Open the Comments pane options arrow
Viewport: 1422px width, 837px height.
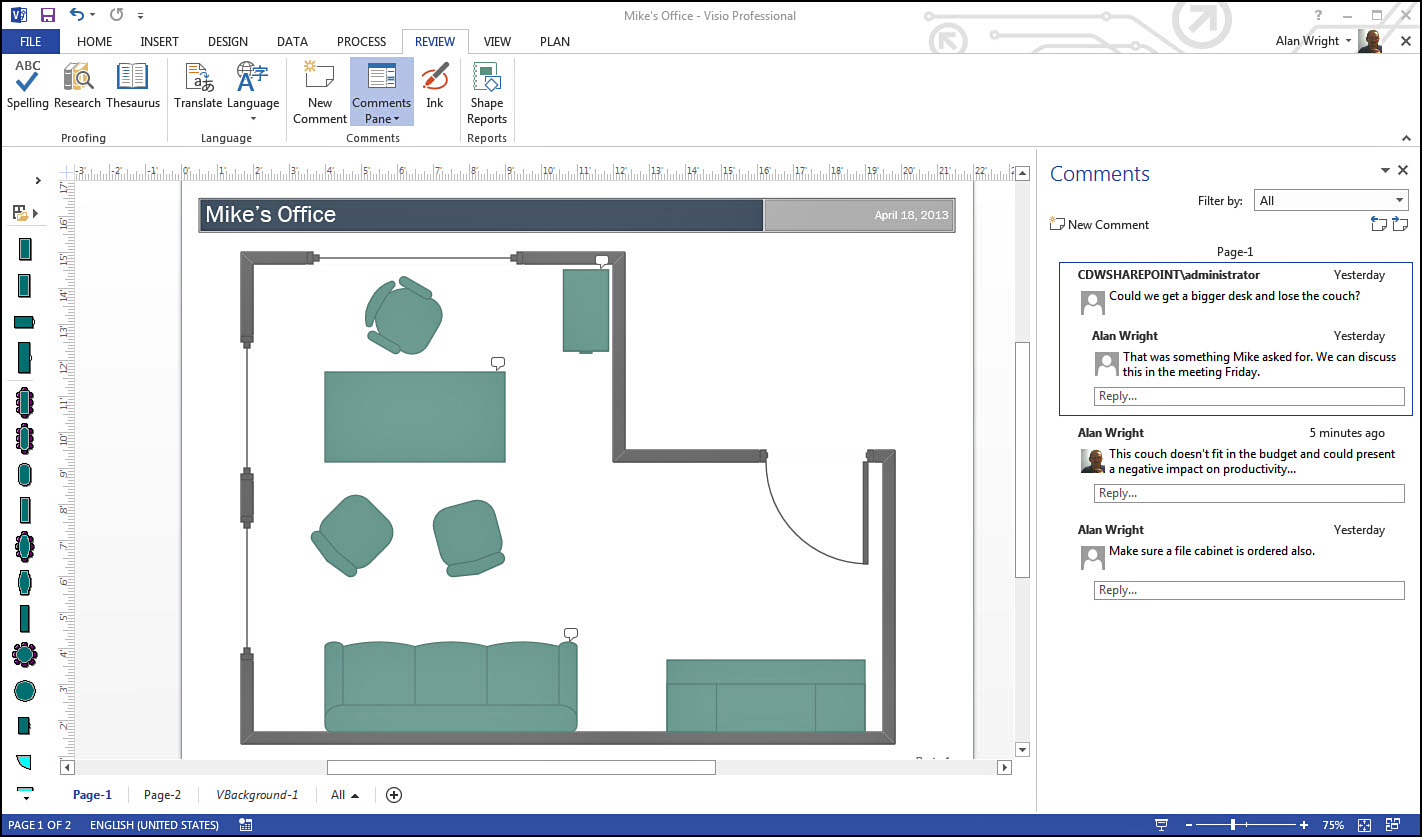[1385, 171]
